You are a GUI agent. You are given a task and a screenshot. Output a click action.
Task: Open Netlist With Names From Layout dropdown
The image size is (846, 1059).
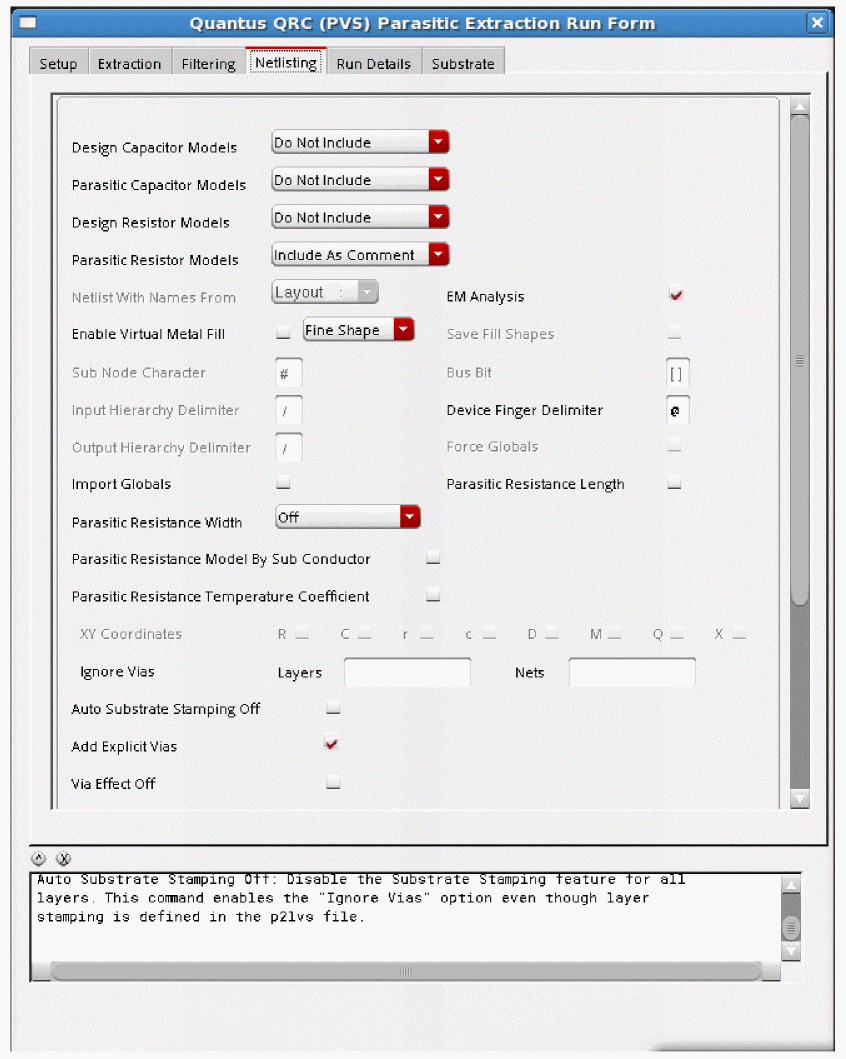coord(325,292)
